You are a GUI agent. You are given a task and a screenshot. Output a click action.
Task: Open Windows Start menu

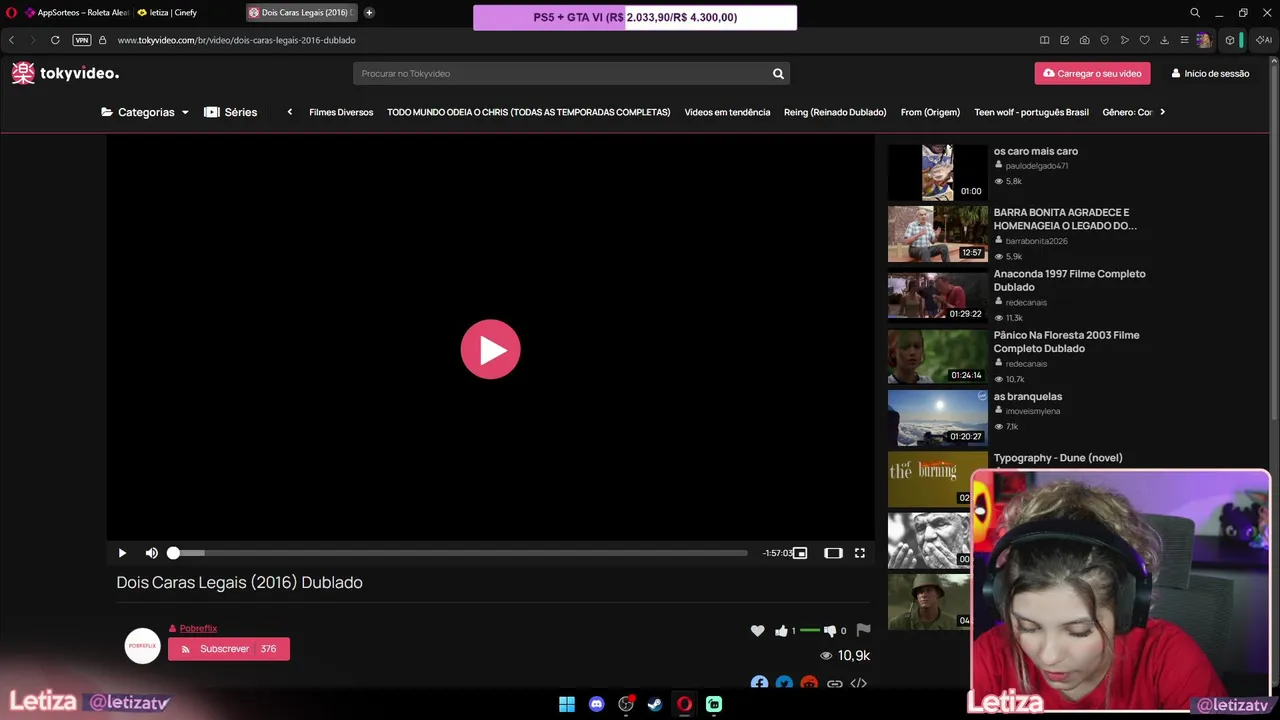pyautogui.click(x=567, y=704)
